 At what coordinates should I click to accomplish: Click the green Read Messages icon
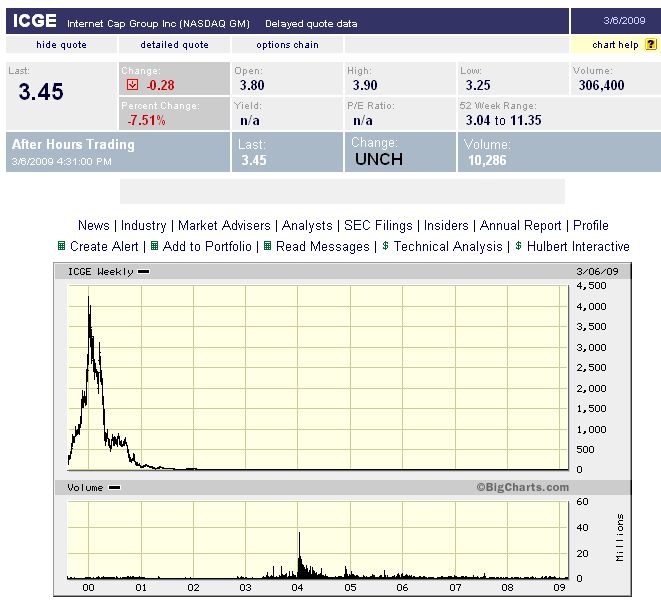pyautogui.click(x=267, y=245)
